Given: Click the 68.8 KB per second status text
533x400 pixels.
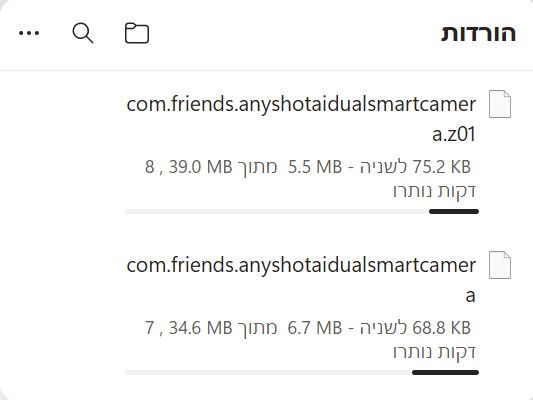Looking at the screenshot, I should [415, 328].
